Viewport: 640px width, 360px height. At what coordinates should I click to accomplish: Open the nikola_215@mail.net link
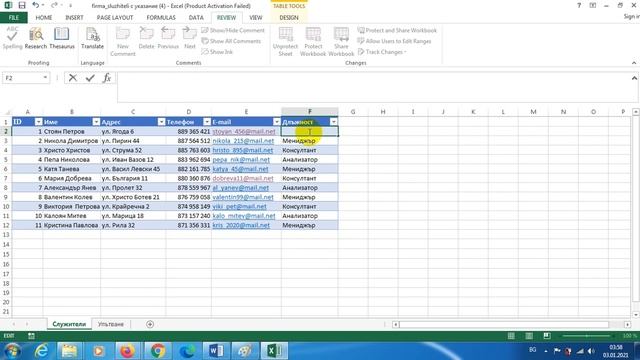[243, 141]
